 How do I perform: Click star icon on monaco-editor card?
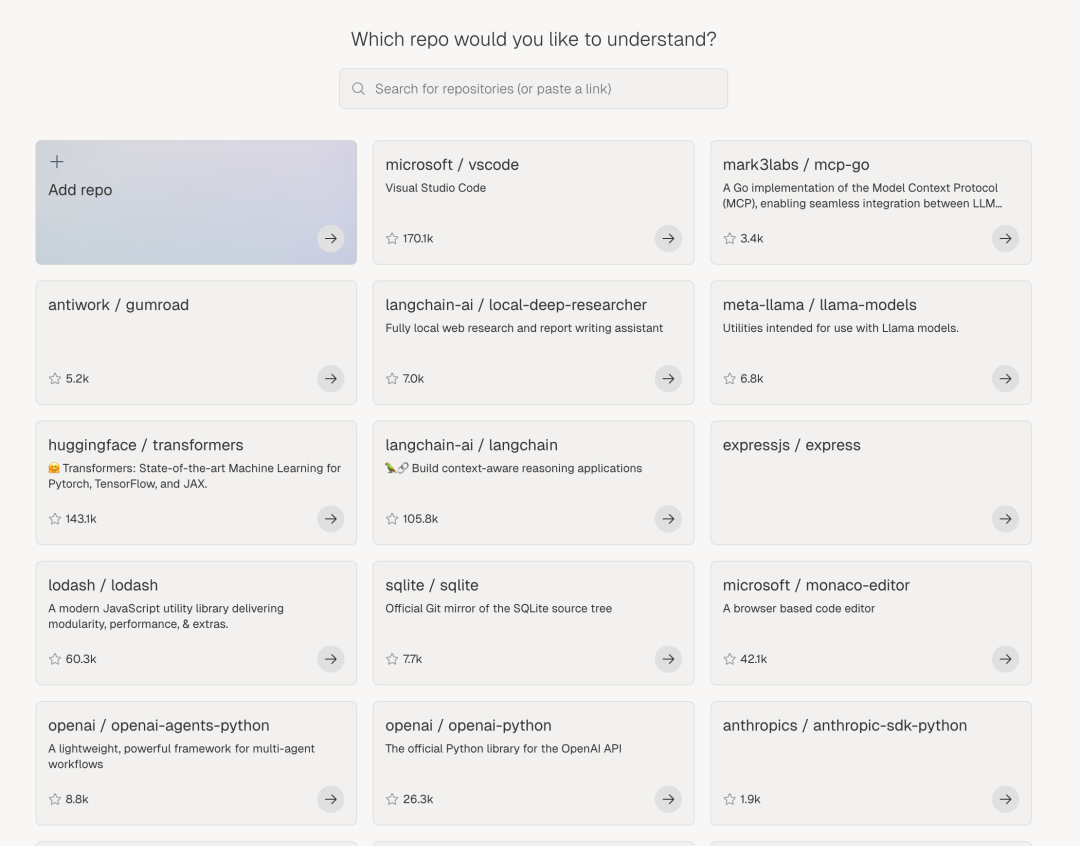coord(729,659)
